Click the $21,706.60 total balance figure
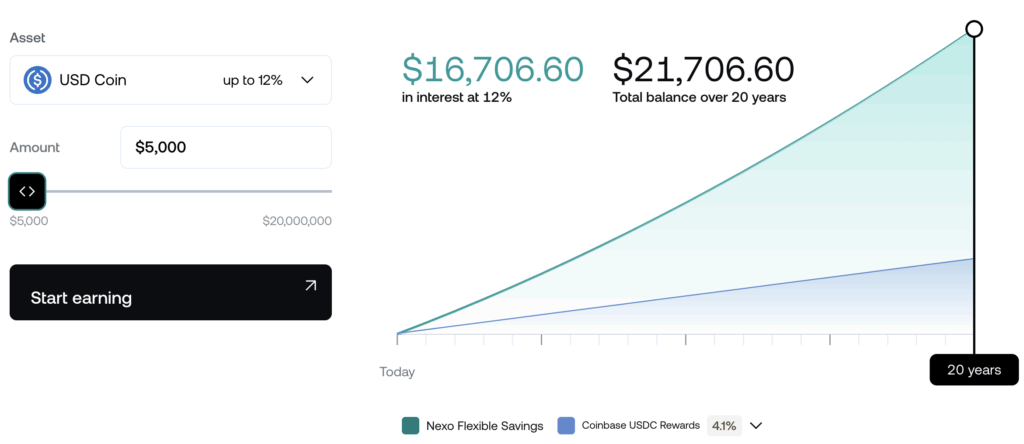 [703, 69]
